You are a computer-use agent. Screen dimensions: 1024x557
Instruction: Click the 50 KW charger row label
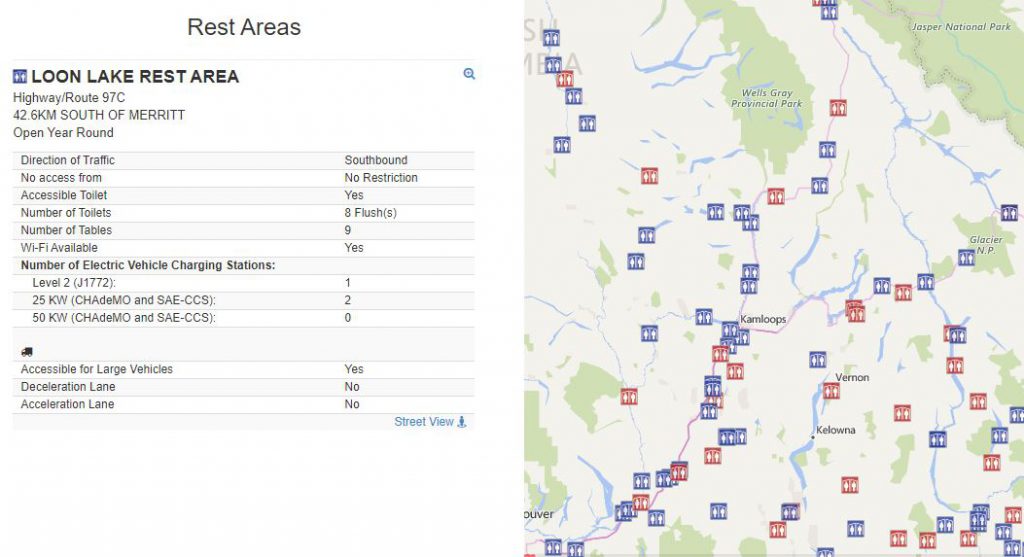click(x=124, y=318)
